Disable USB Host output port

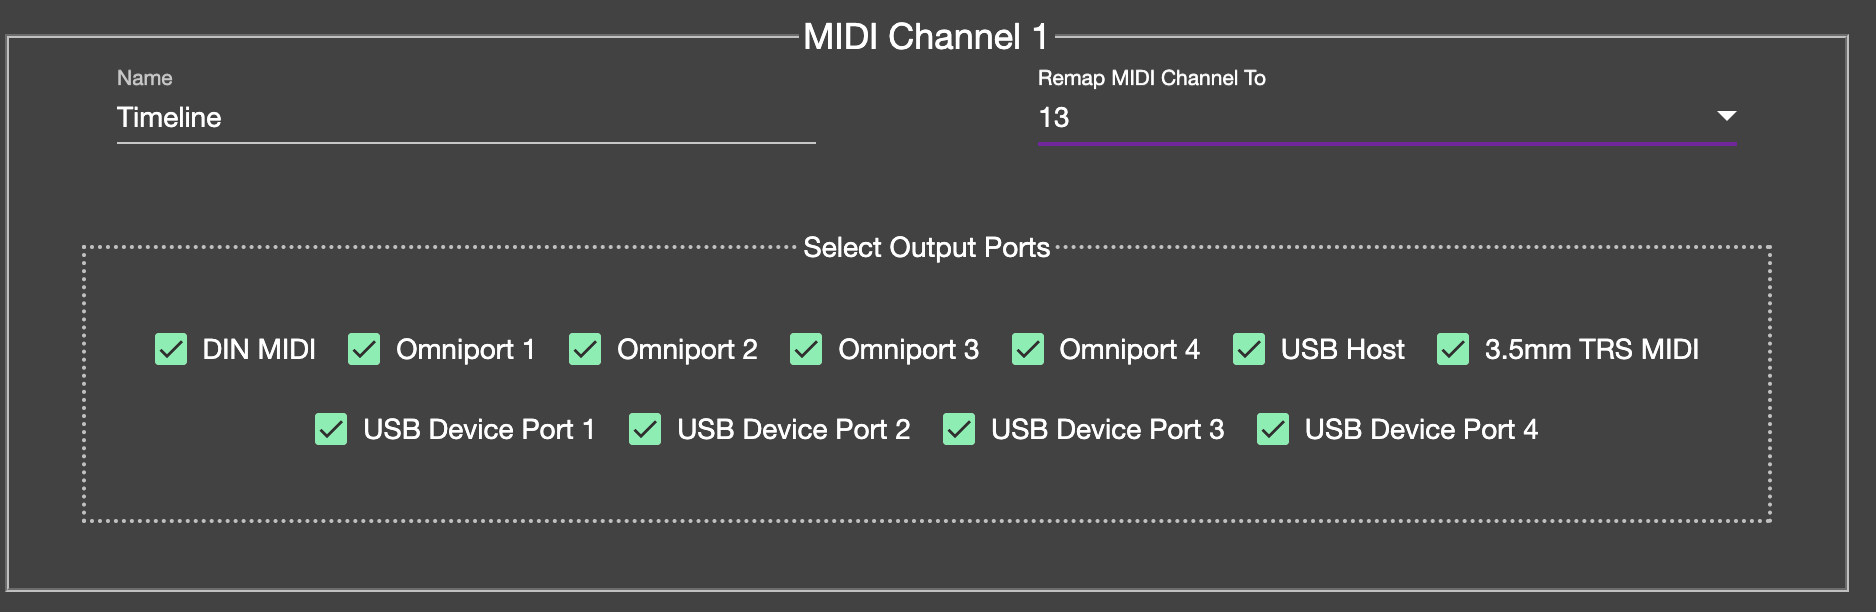tap(1249, 349)
